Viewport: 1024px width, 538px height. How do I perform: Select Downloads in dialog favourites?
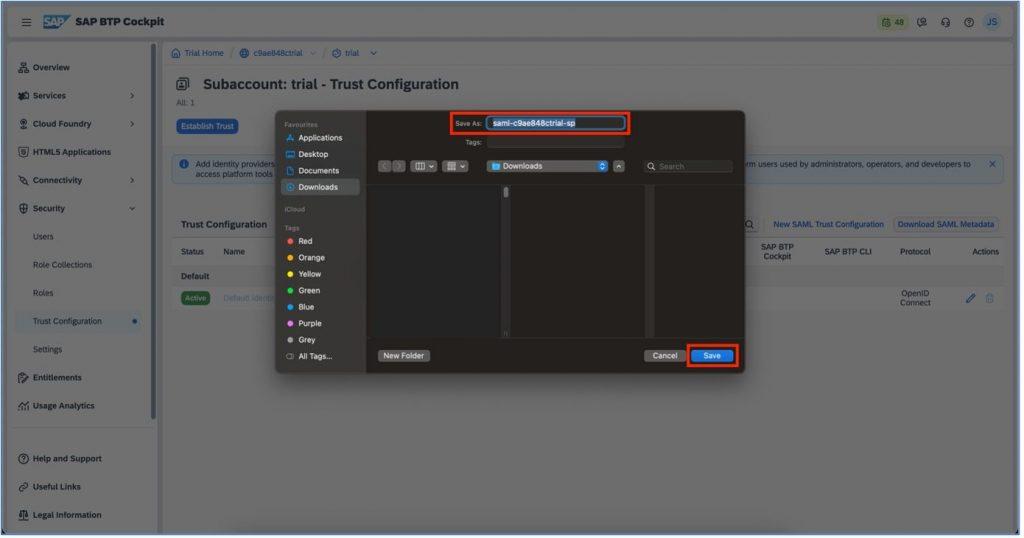(321, 187)
